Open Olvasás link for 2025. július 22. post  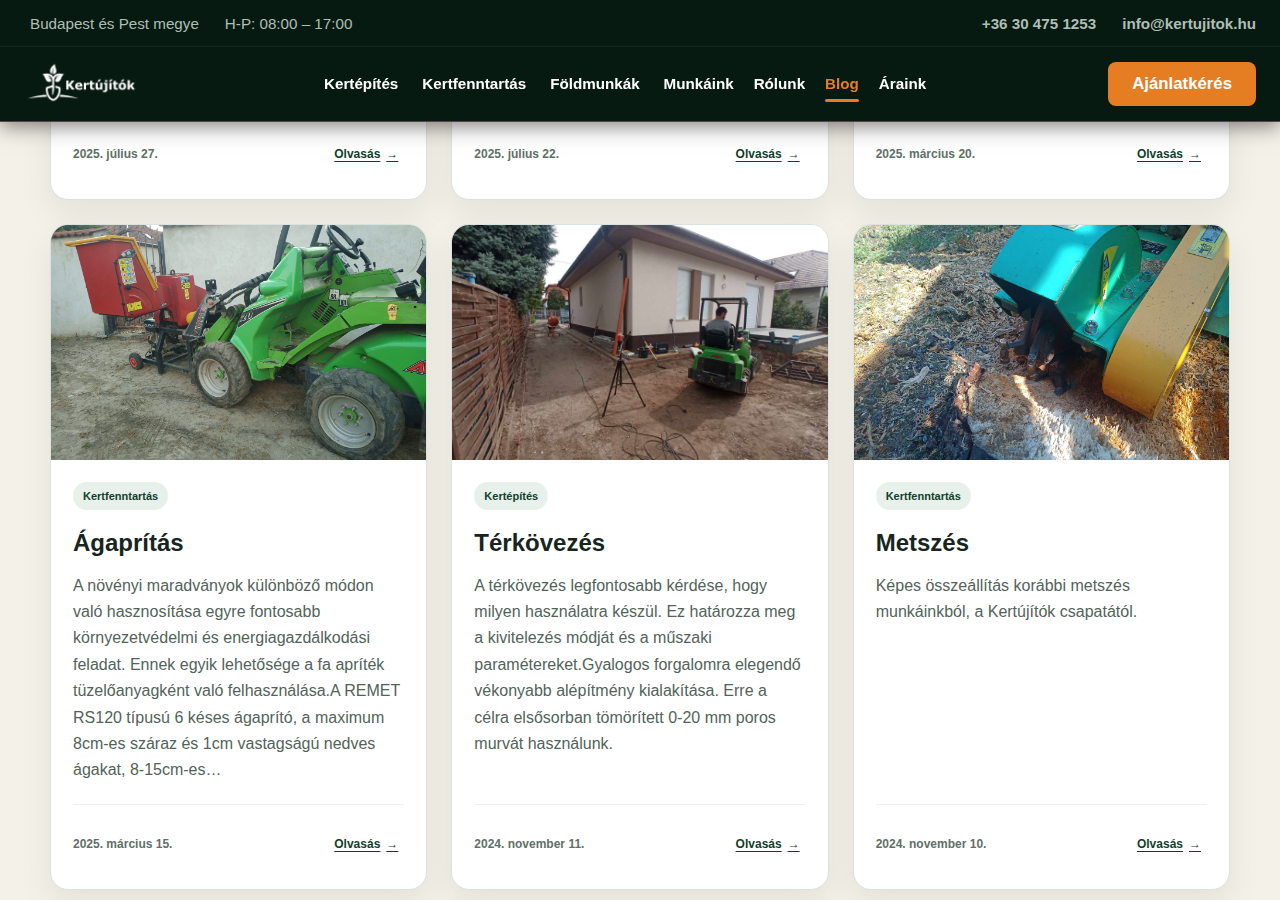pyautogui.click(x=767, y=154)
